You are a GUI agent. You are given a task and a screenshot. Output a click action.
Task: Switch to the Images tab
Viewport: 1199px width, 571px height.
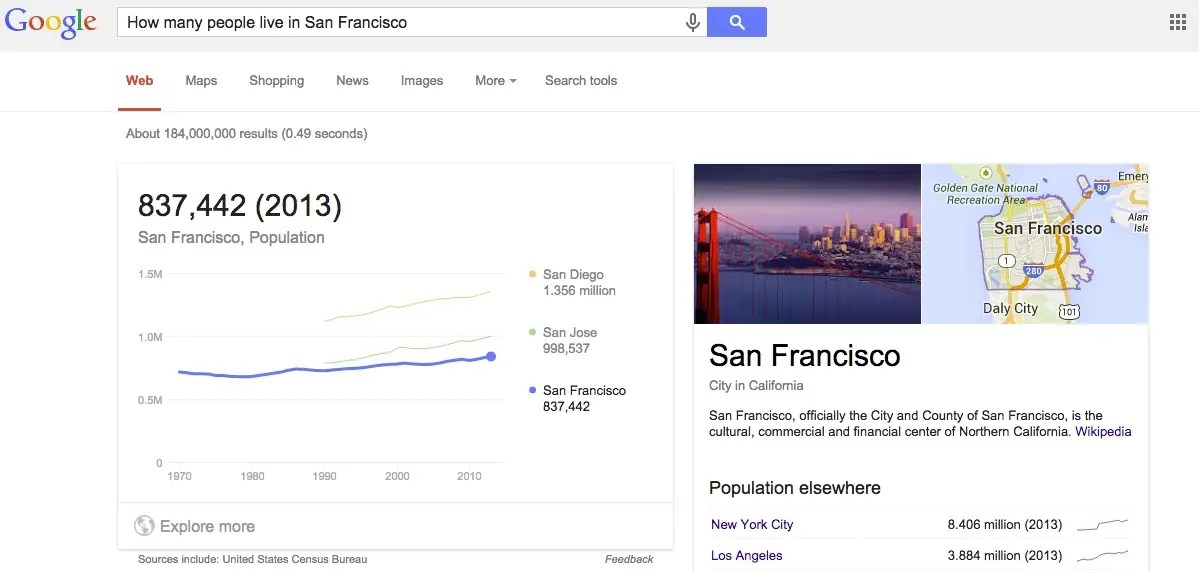[x=422, y=80]
